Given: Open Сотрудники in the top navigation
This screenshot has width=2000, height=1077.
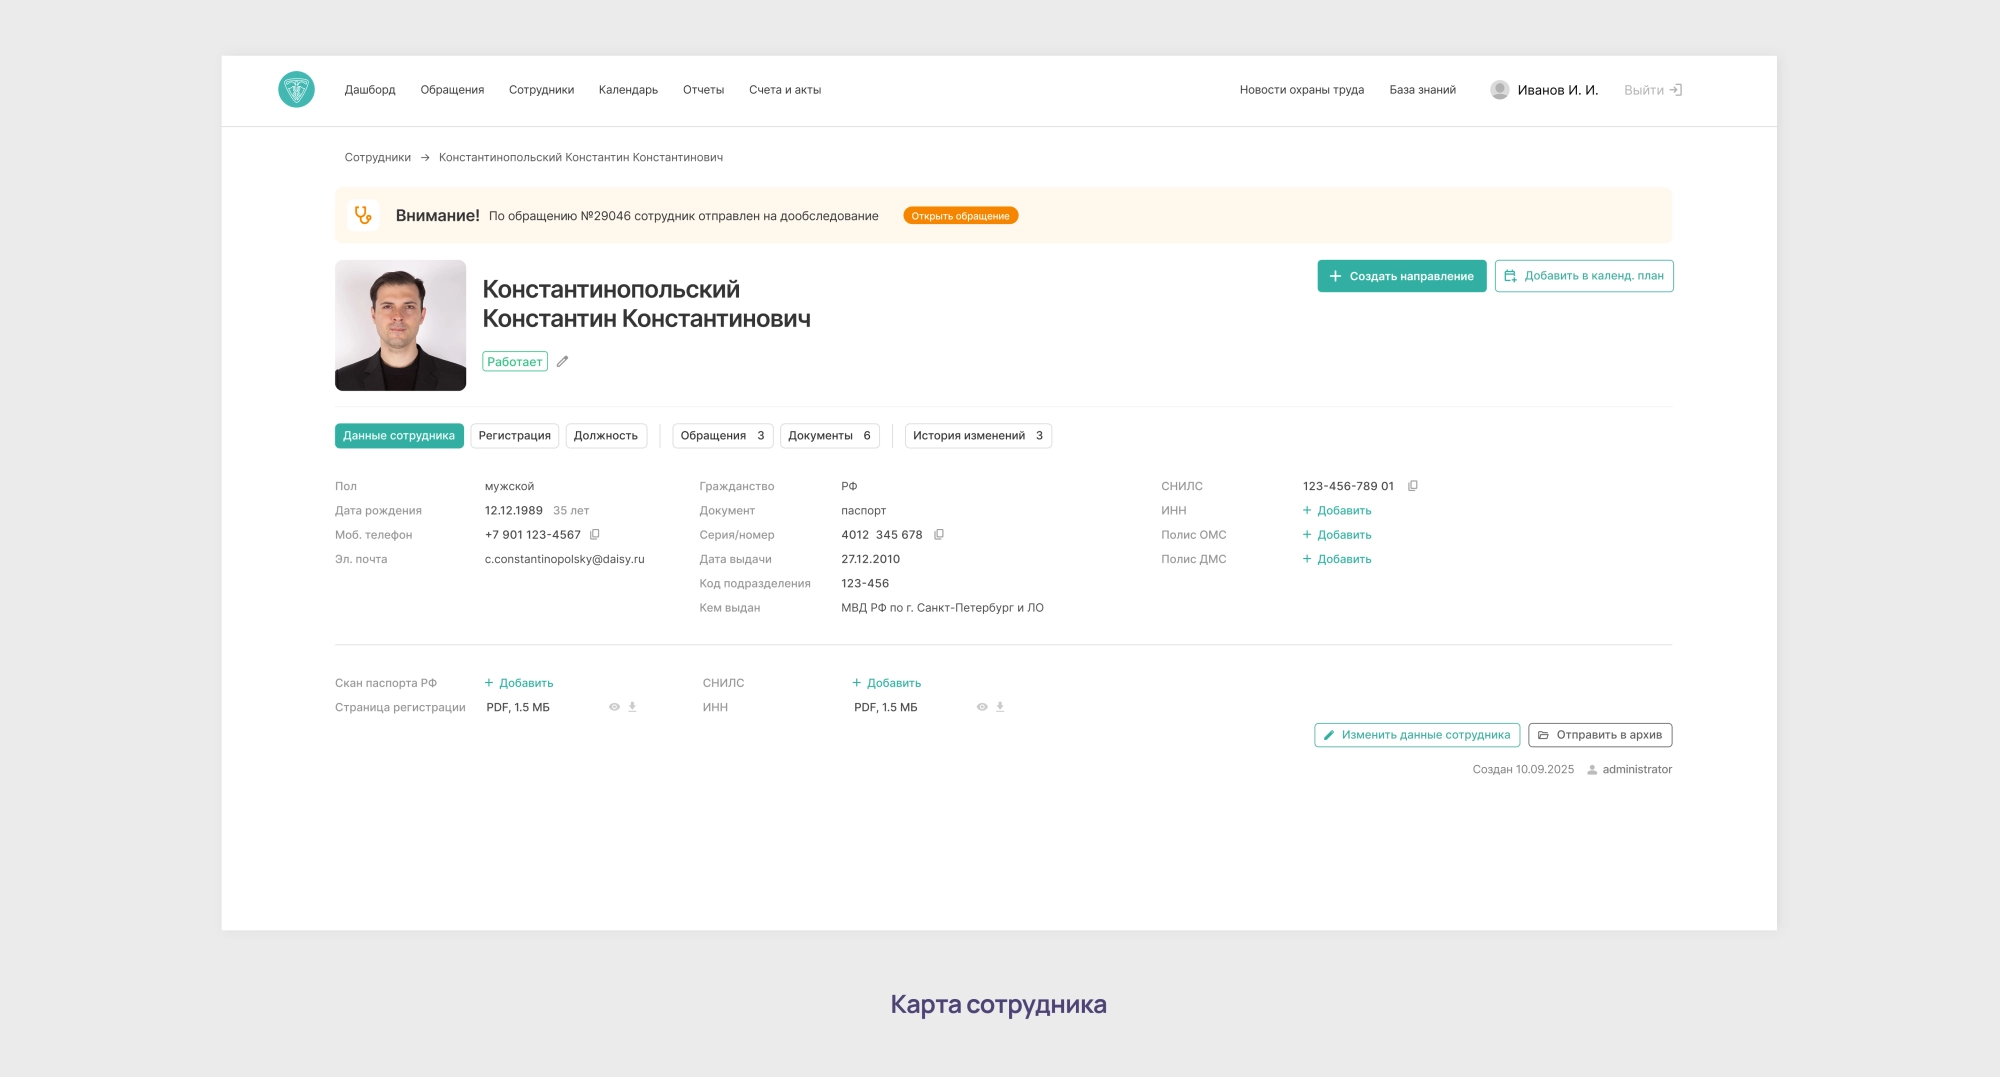Looking at the screenshot, I should 541,90.
